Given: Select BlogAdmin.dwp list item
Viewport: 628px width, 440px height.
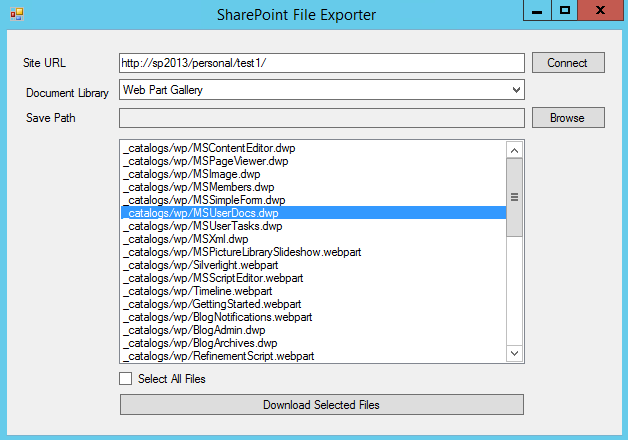Looking at the screenshot, I should coord(194,330).
